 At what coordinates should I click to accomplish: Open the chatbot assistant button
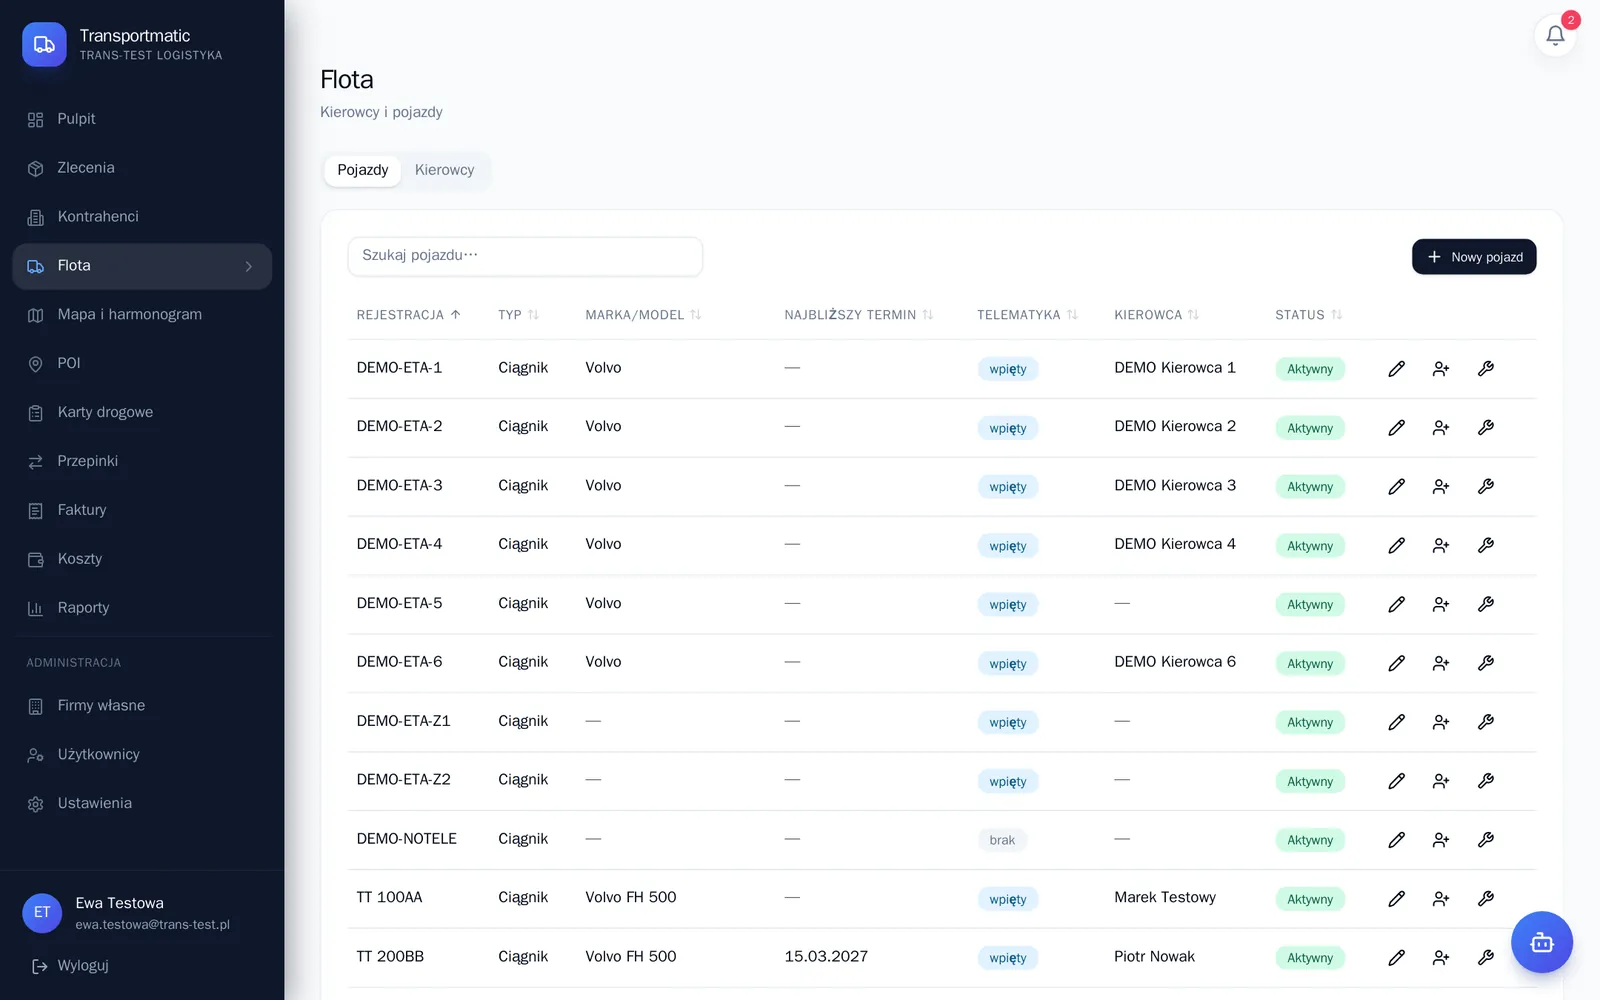1542,942
